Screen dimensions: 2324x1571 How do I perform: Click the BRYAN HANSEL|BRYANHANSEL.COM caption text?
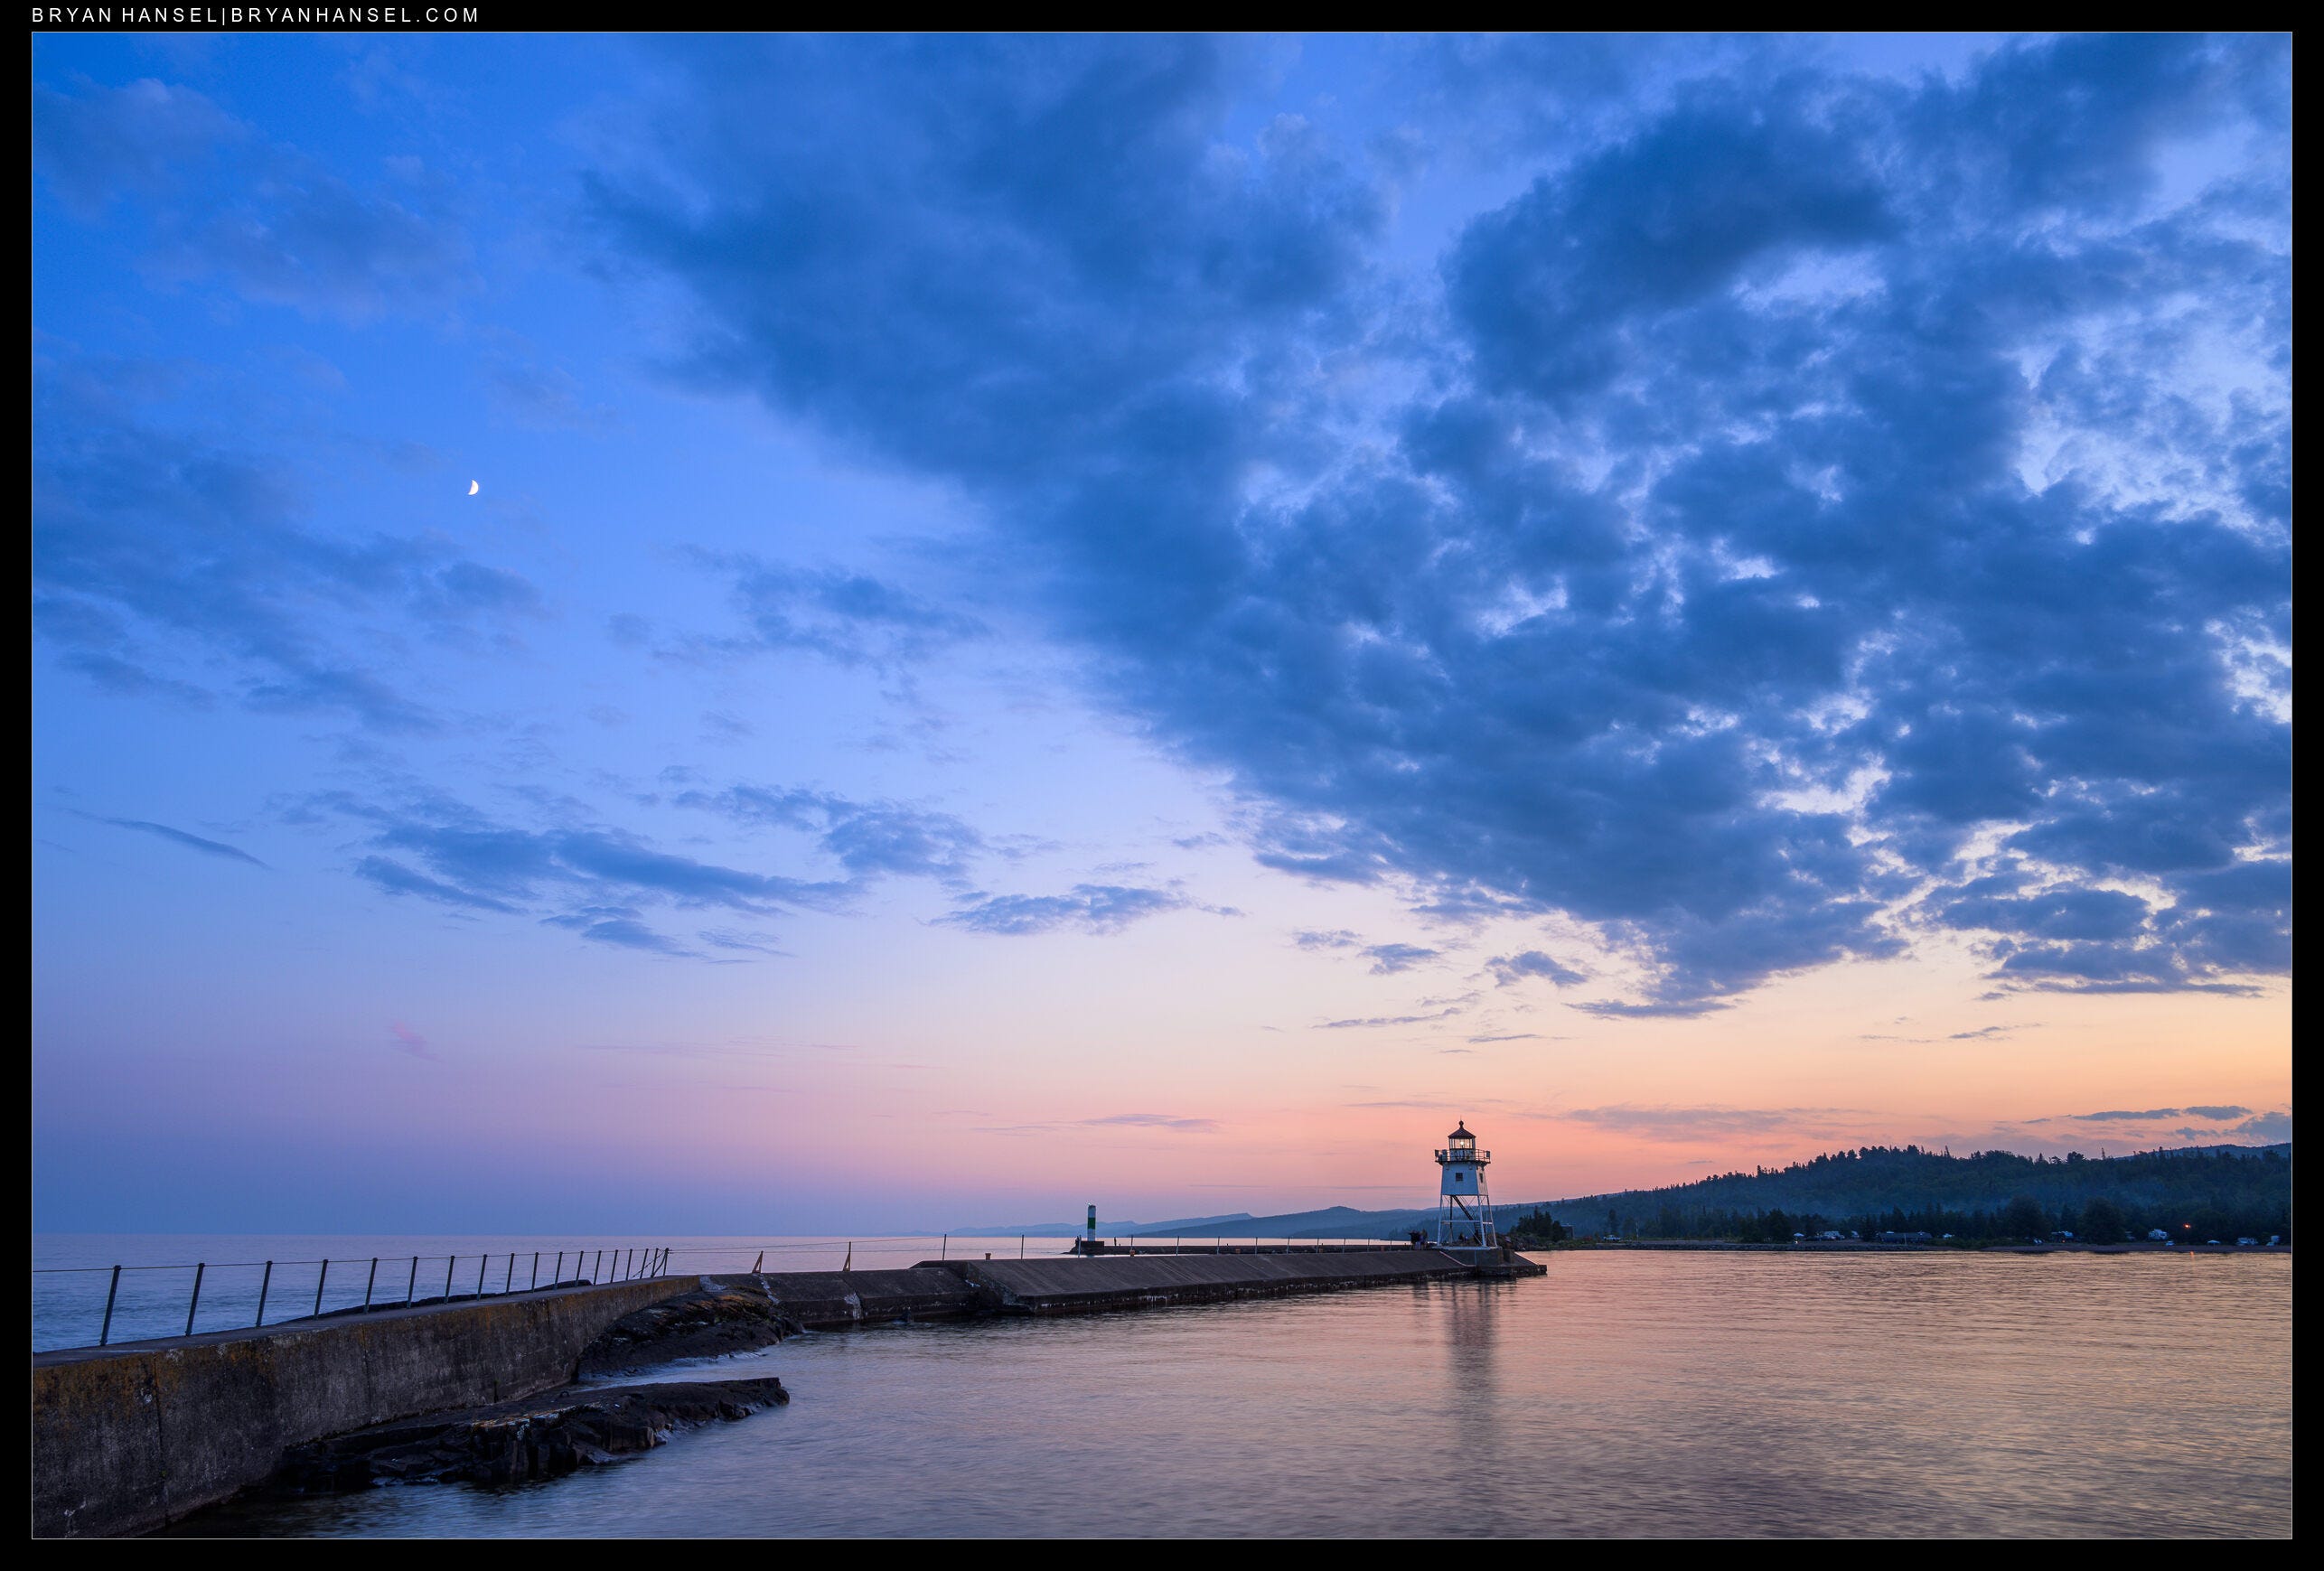pos(256,15)
